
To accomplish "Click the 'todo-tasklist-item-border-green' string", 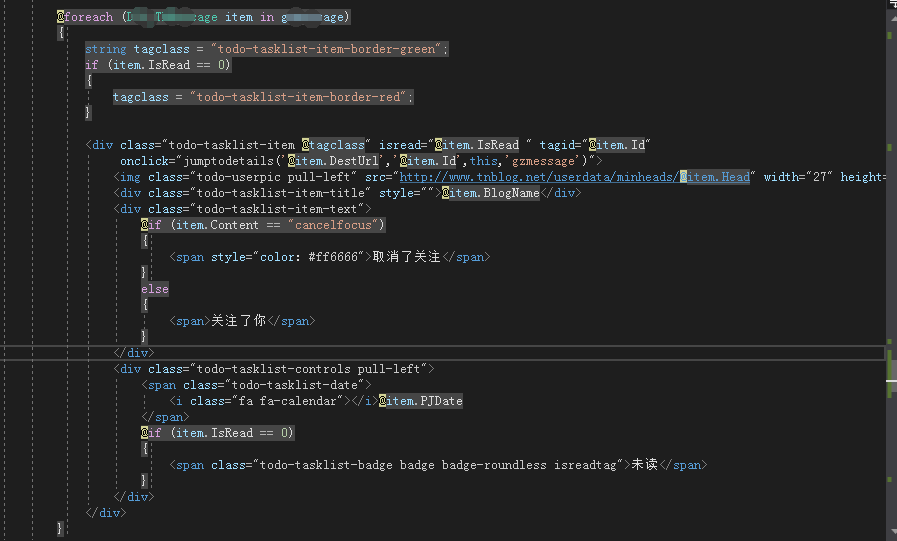I will 326,49.
